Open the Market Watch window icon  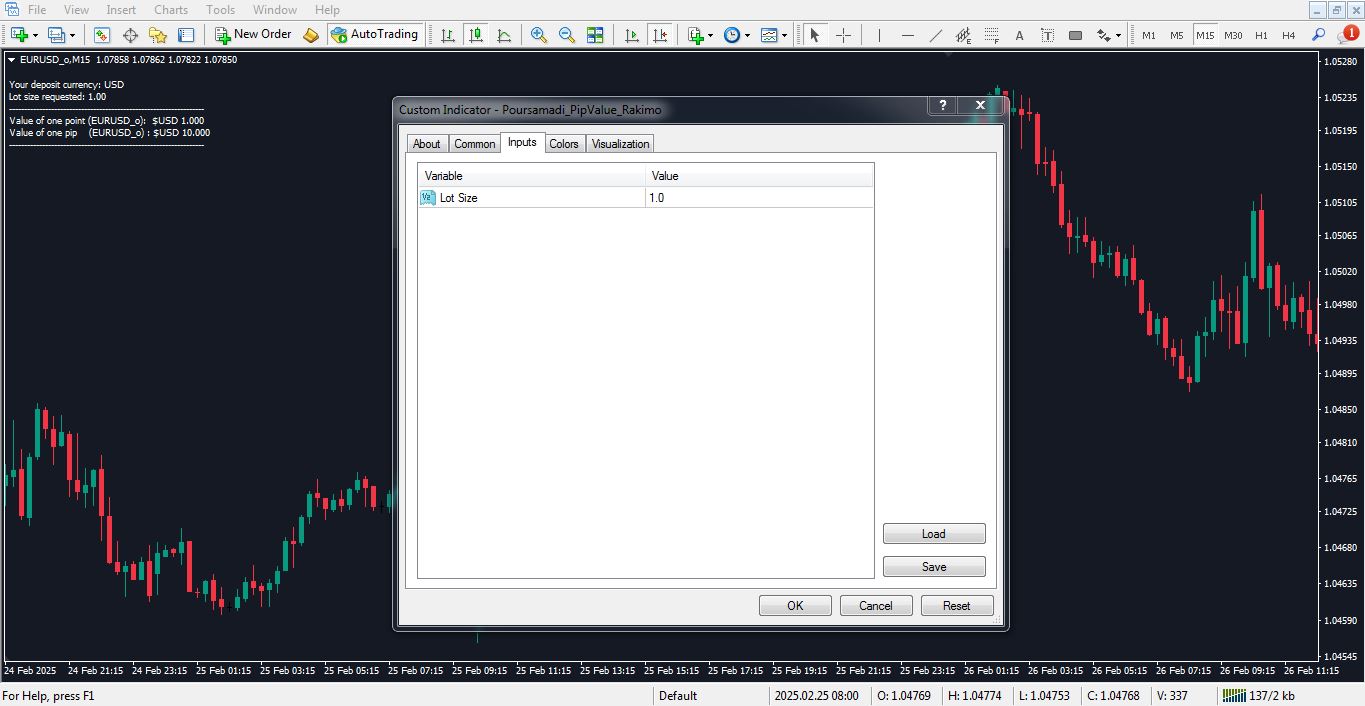(102, 35)
